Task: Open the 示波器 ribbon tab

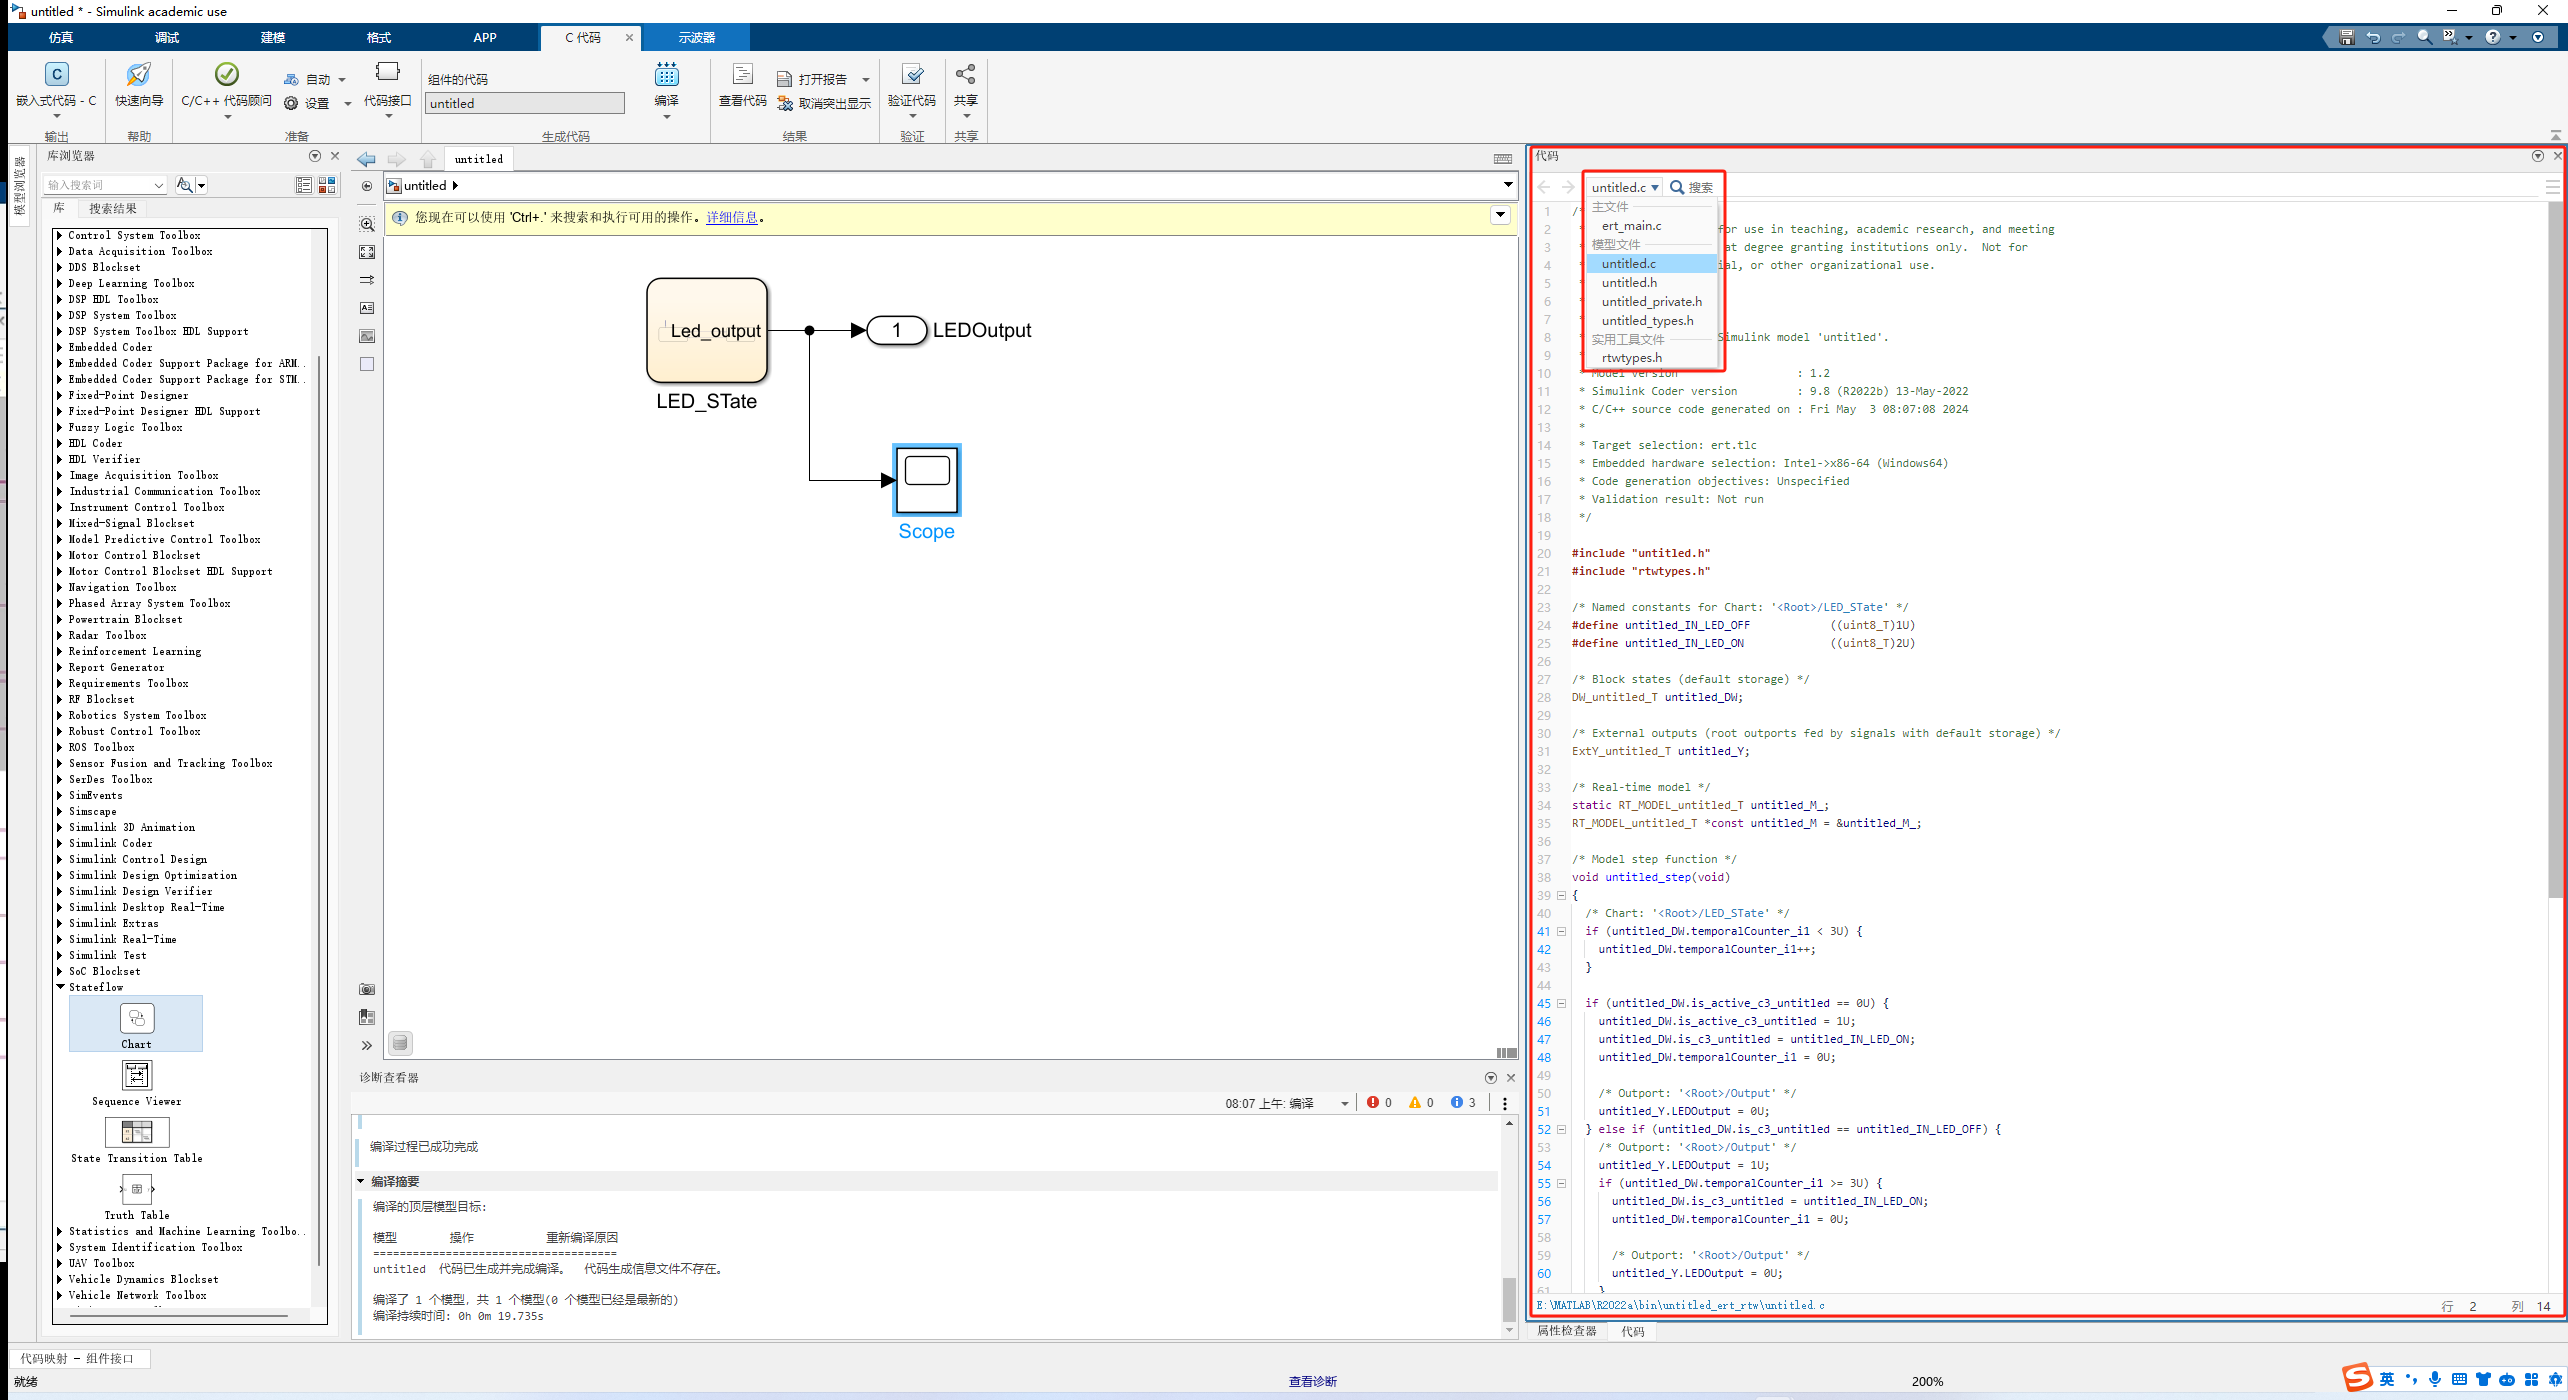Action: click(696, 37)
